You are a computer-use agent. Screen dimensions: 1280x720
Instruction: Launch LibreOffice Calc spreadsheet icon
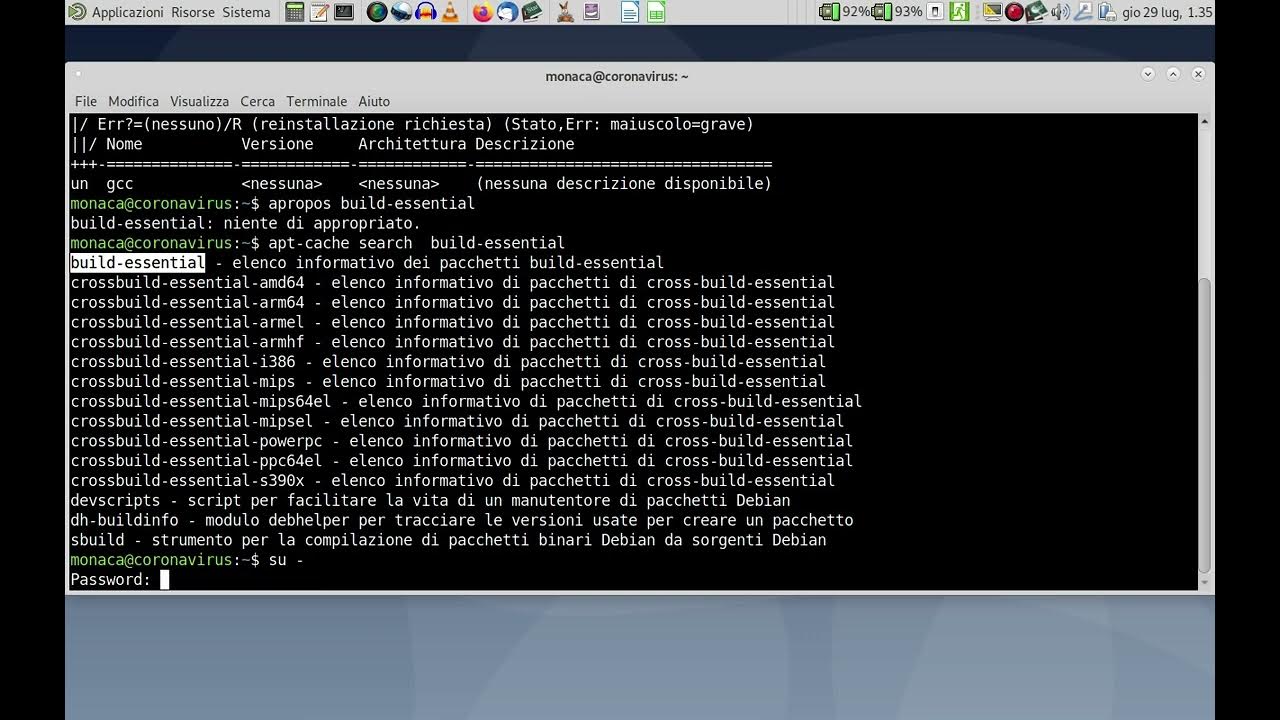(x=655, y=12)
